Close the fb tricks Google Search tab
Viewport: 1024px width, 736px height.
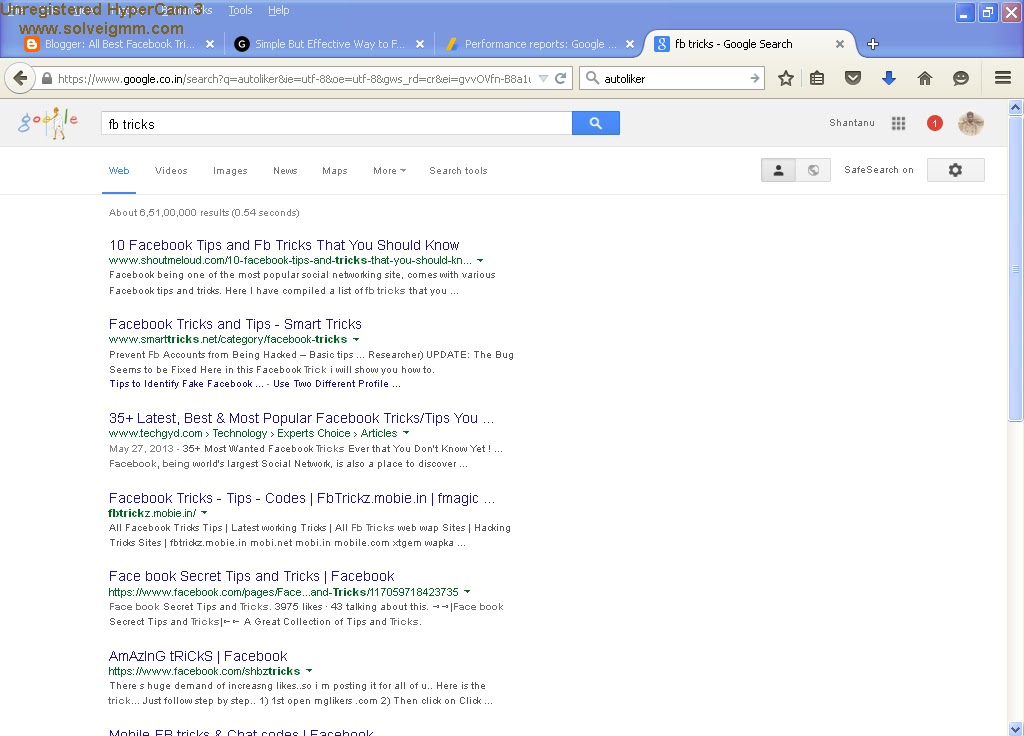[840, 44]
